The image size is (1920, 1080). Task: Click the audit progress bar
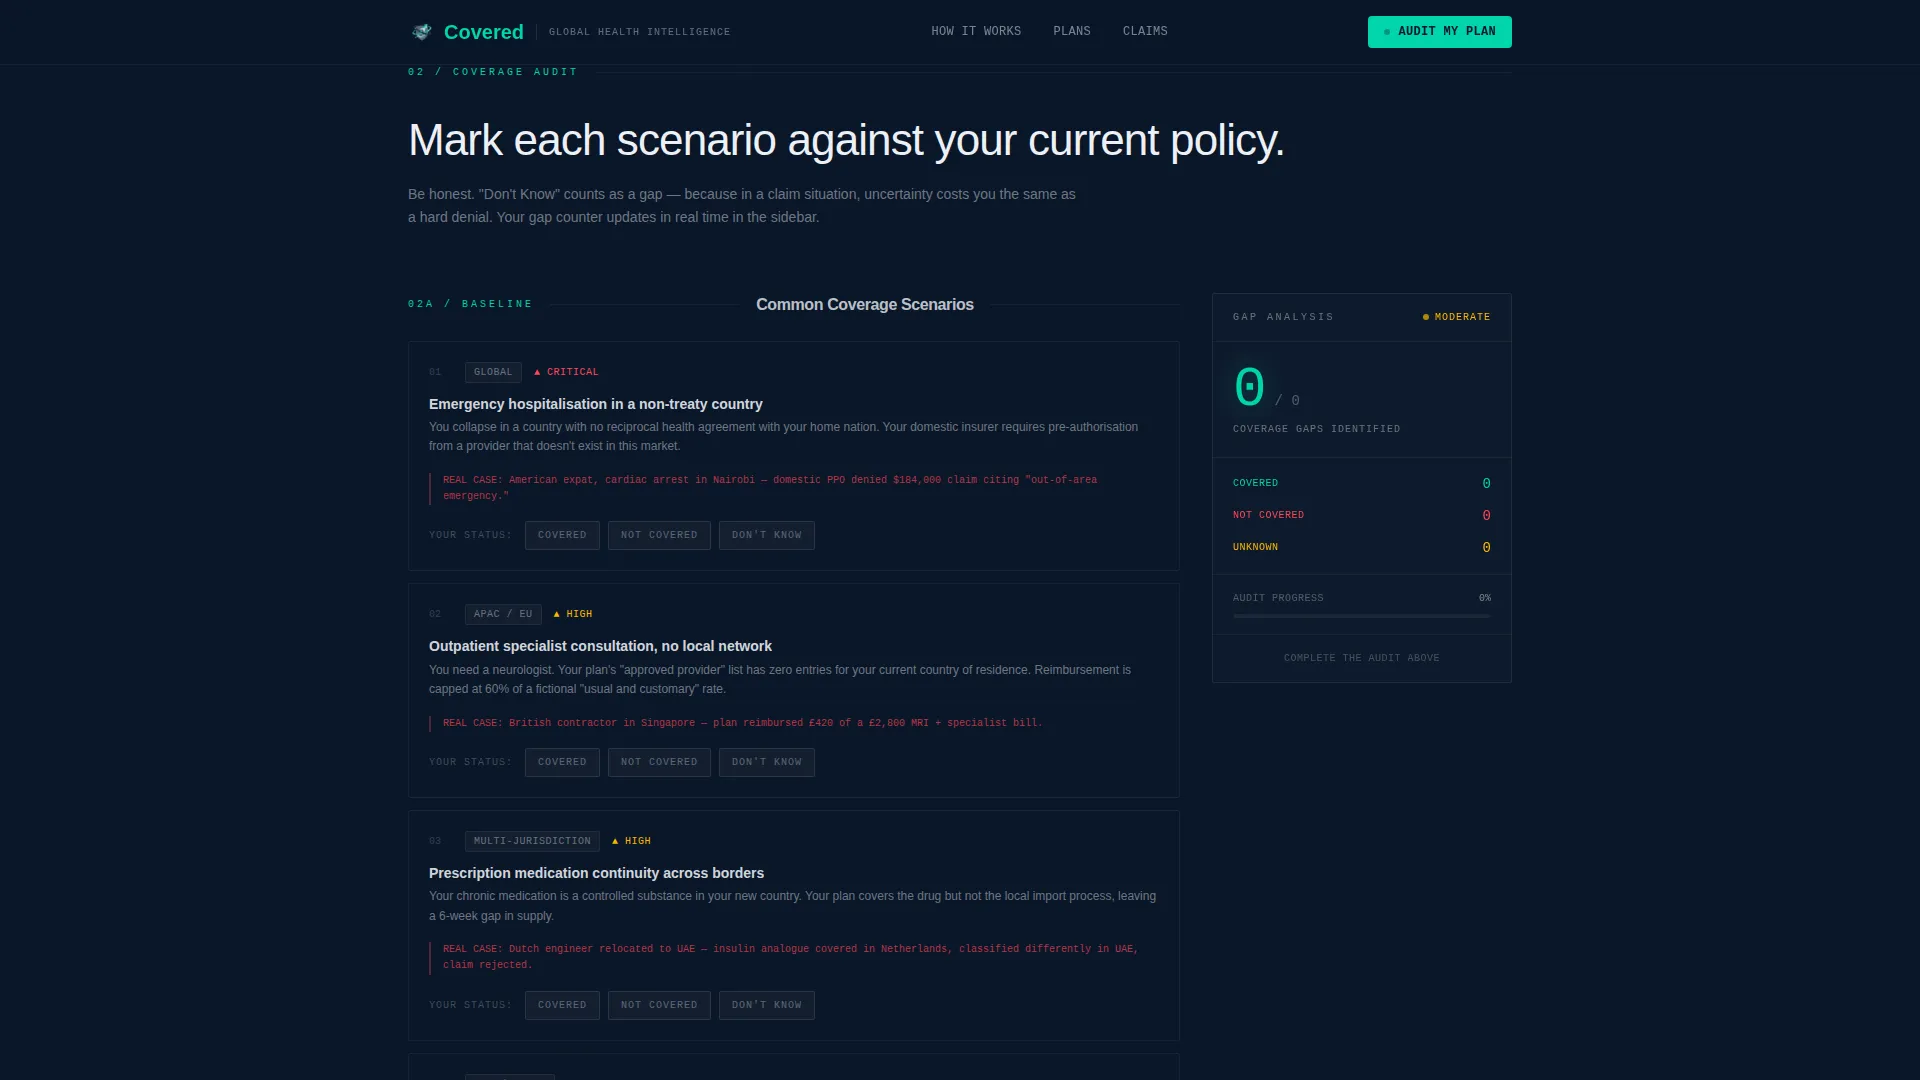(1362, 616)
